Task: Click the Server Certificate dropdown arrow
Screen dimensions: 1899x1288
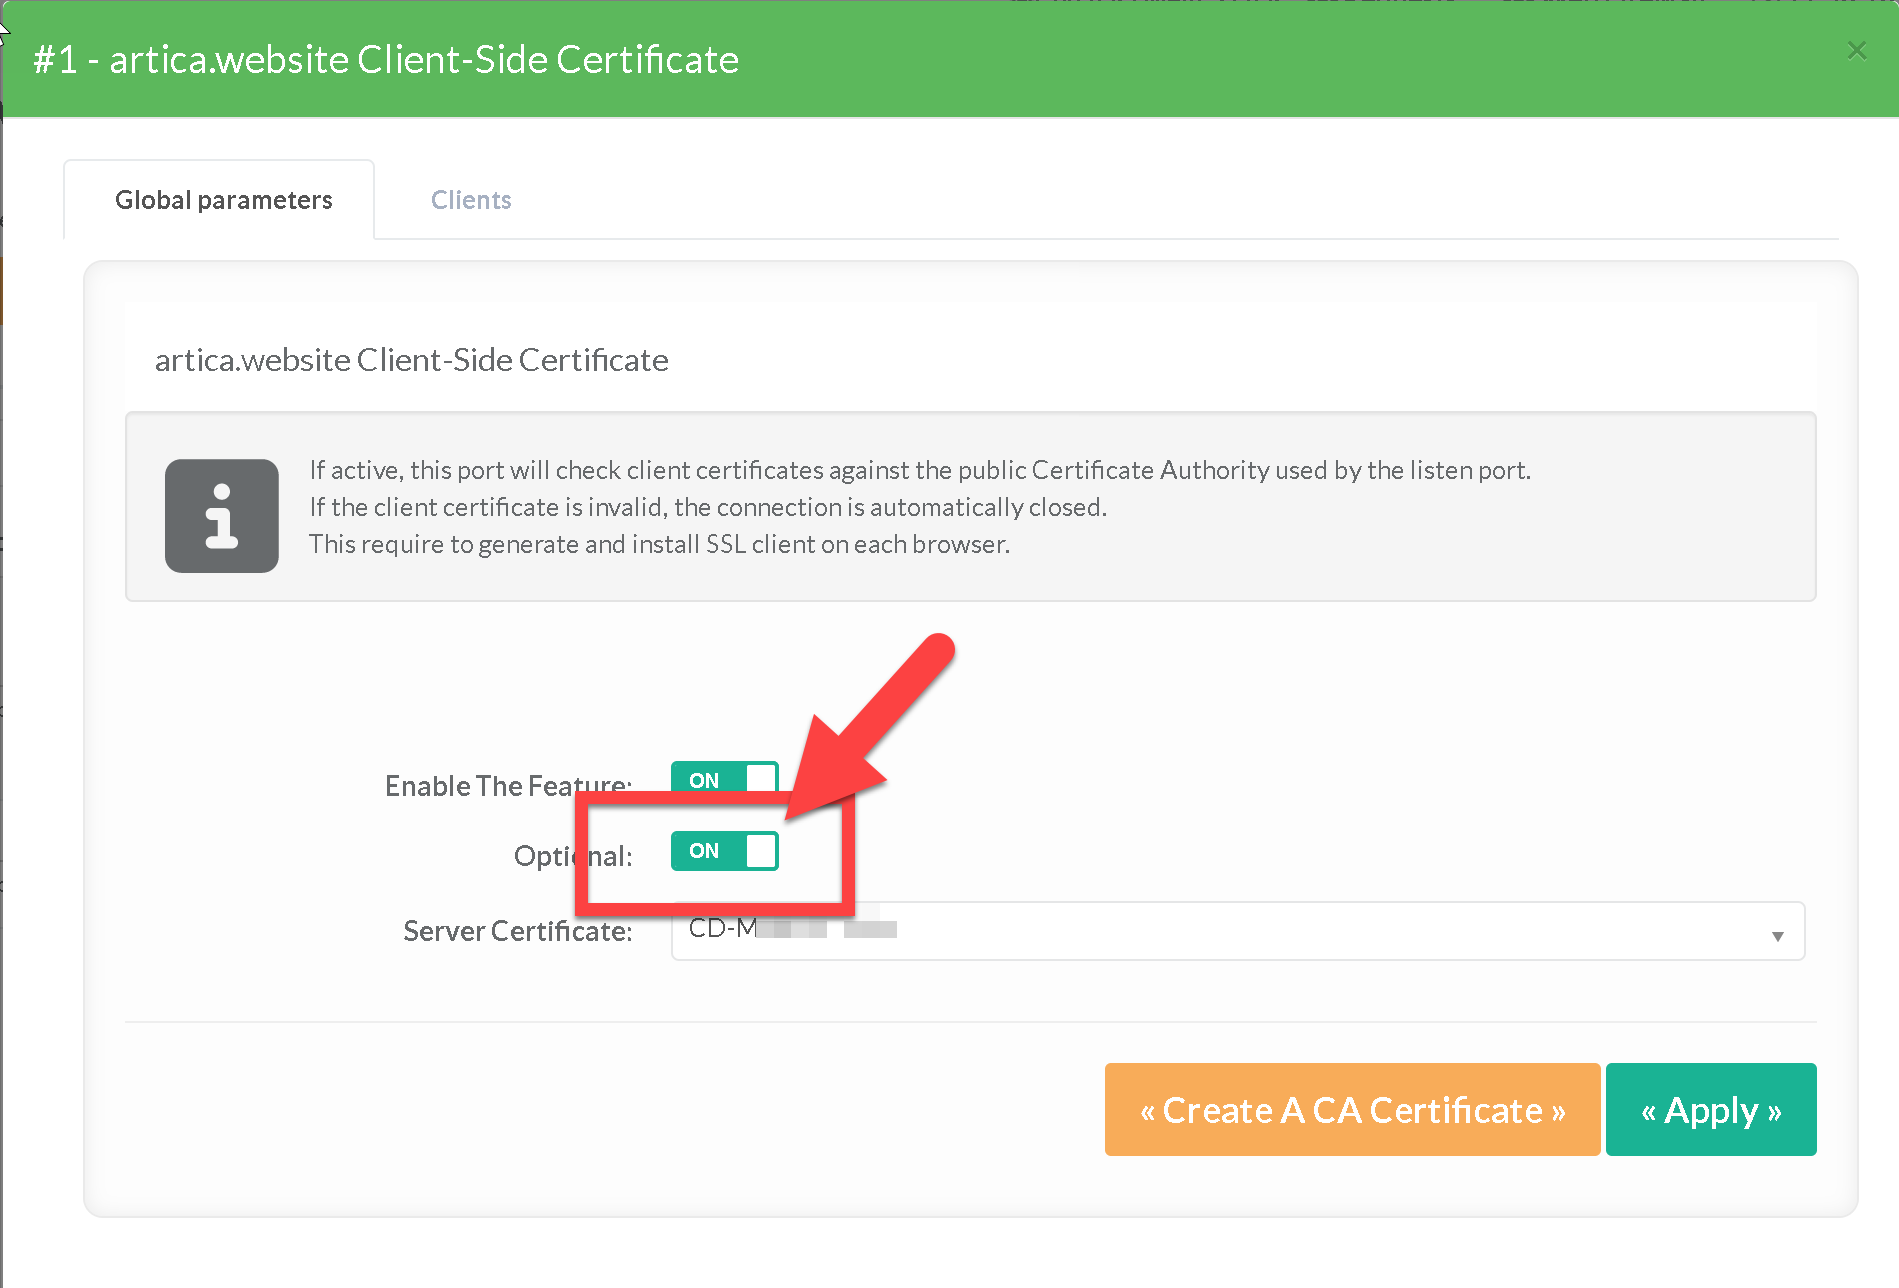Action: [1777, 936]
